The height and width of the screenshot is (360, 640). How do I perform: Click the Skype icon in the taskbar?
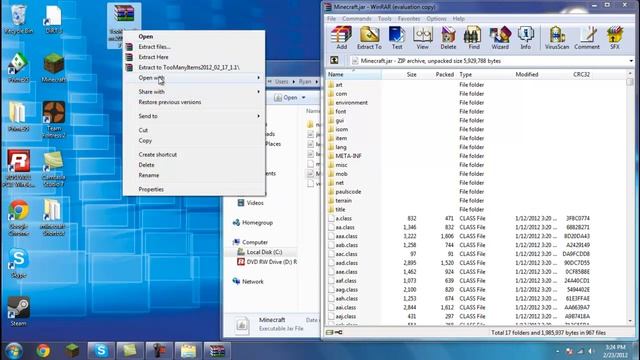pyautogui.click(x=101, y=351)
